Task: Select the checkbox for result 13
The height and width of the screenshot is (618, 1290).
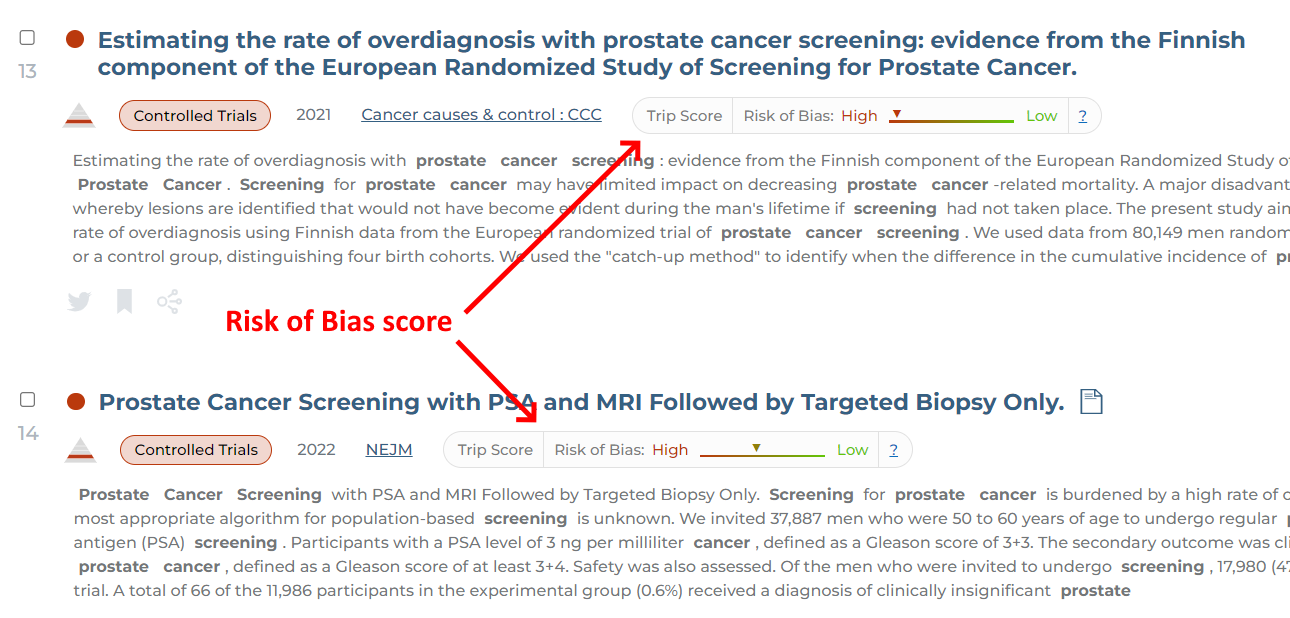Action: pos(28,37)
